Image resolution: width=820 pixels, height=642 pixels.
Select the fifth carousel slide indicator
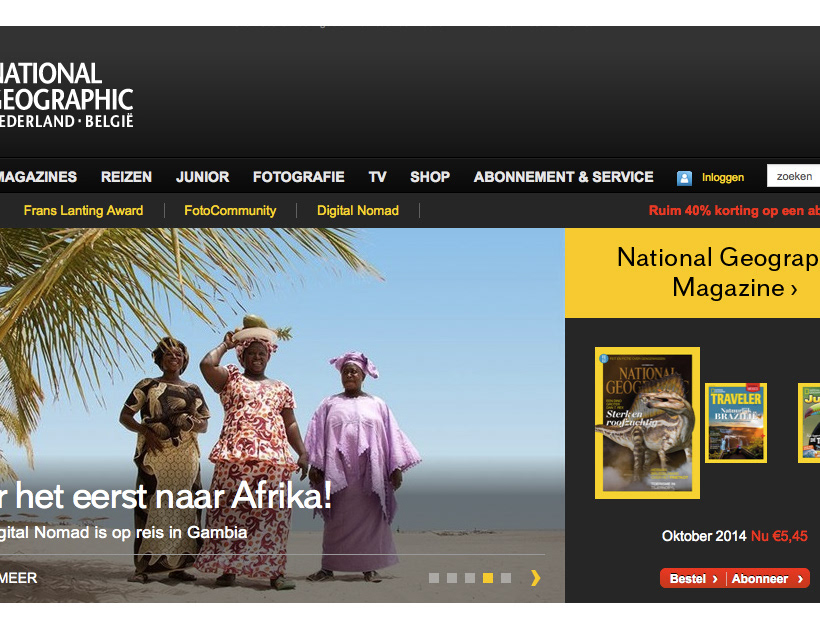pyautogui.click(x=506, y=578)
